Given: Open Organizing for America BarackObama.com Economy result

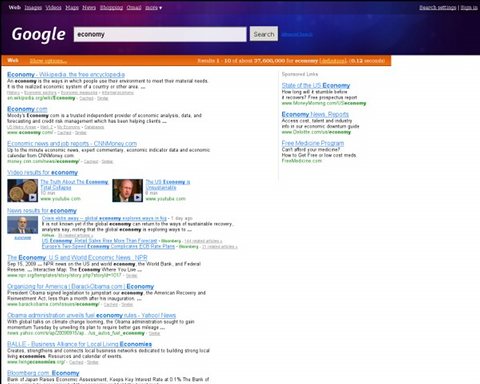Looking at the screenshot, I should point(81,287).
